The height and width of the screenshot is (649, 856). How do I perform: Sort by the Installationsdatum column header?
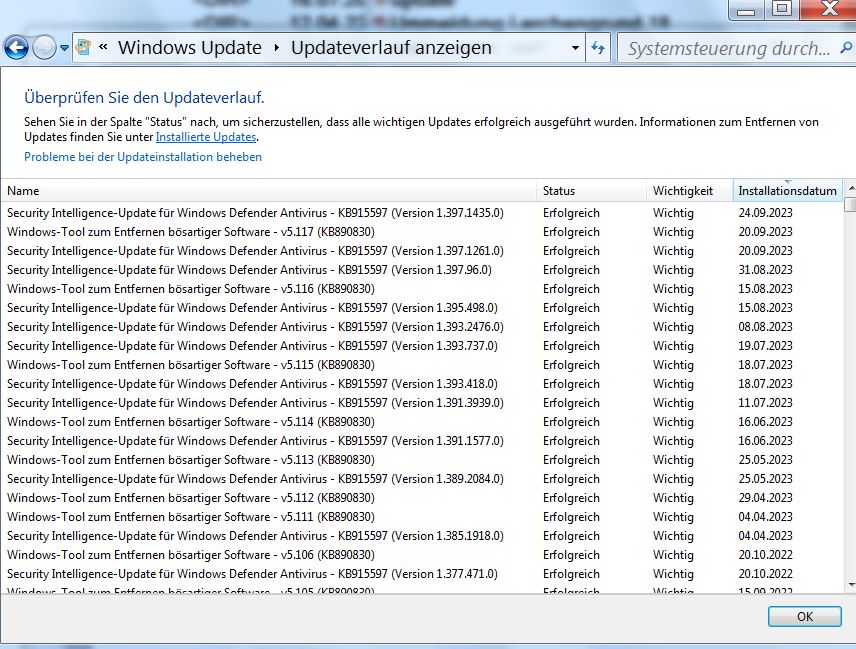click(788, 190)
